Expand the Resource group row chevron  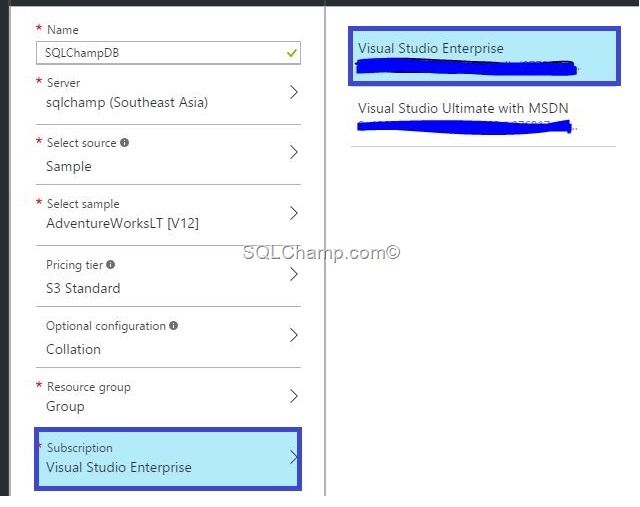293,396
